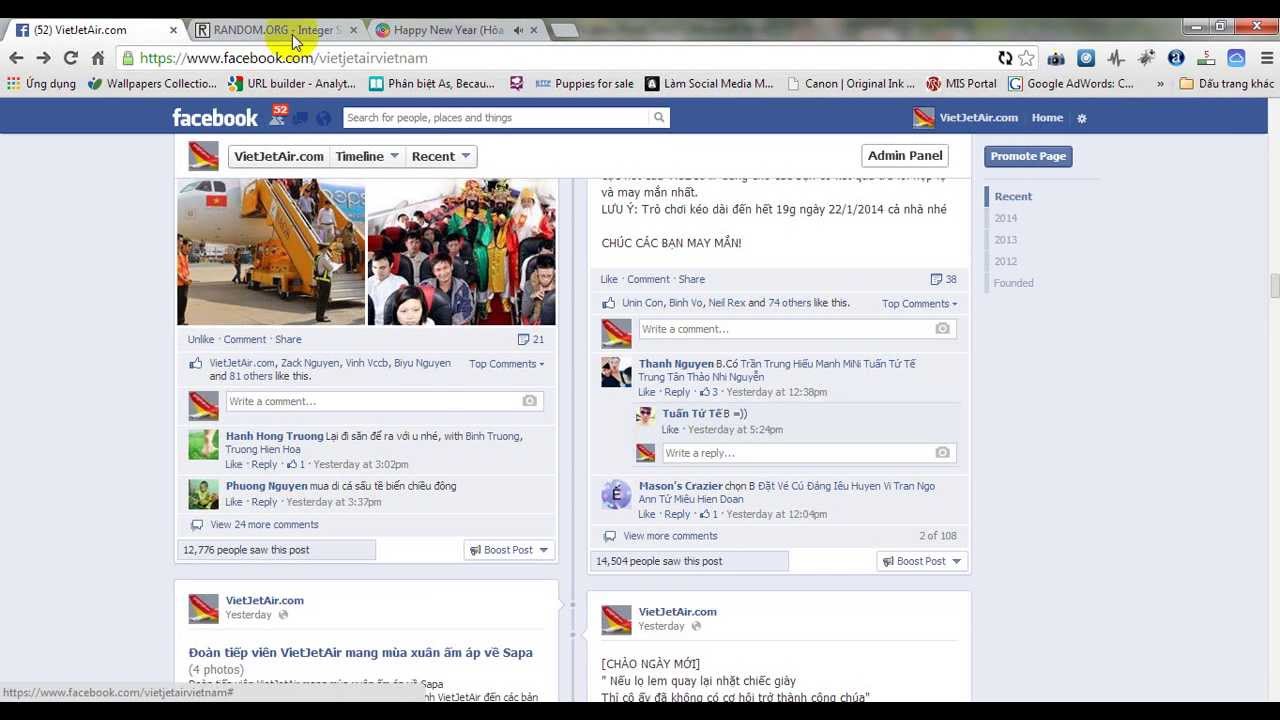Click the camera extension icon in the toolbar

tap(1056, 58)
